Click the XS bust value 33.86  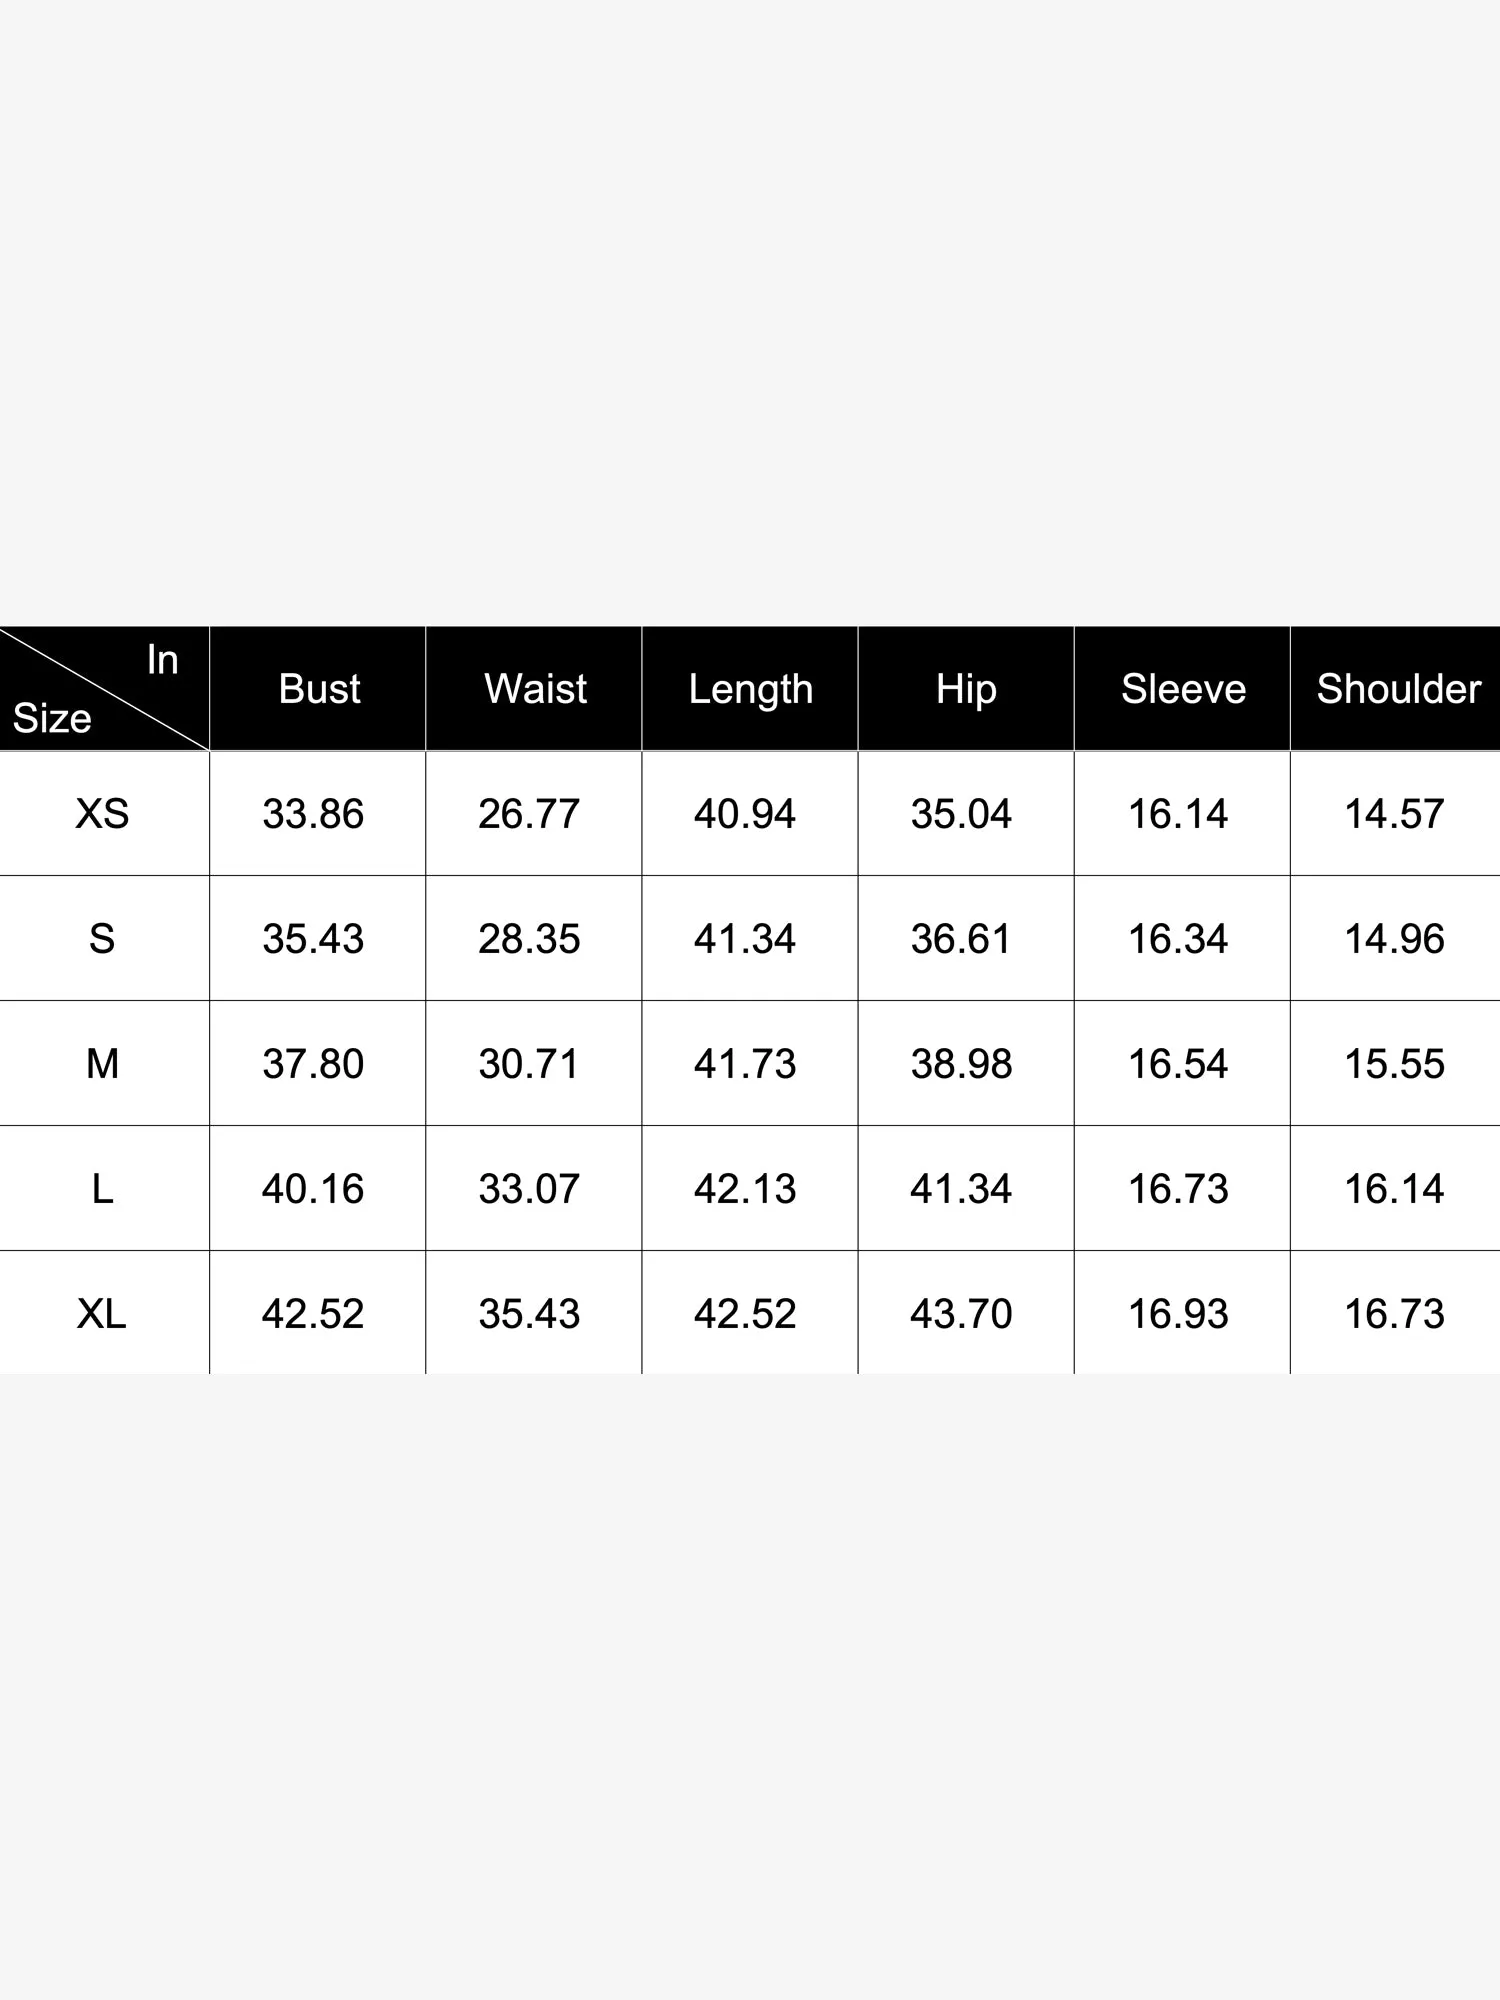click(x=313, y=814)
